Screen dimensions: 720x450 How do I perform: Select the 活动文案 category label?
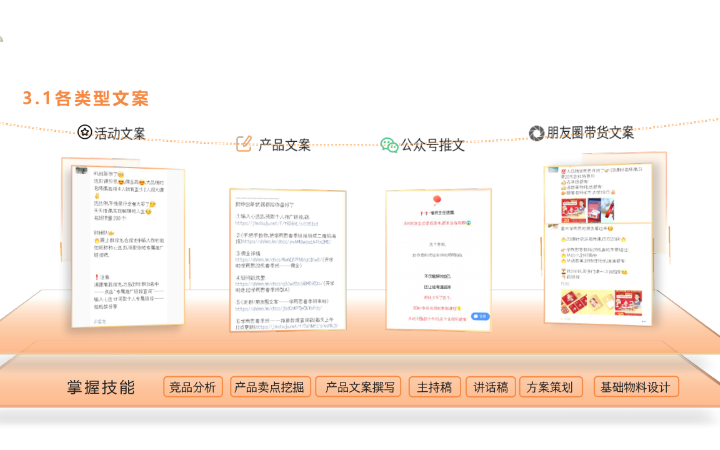(120, 133)
